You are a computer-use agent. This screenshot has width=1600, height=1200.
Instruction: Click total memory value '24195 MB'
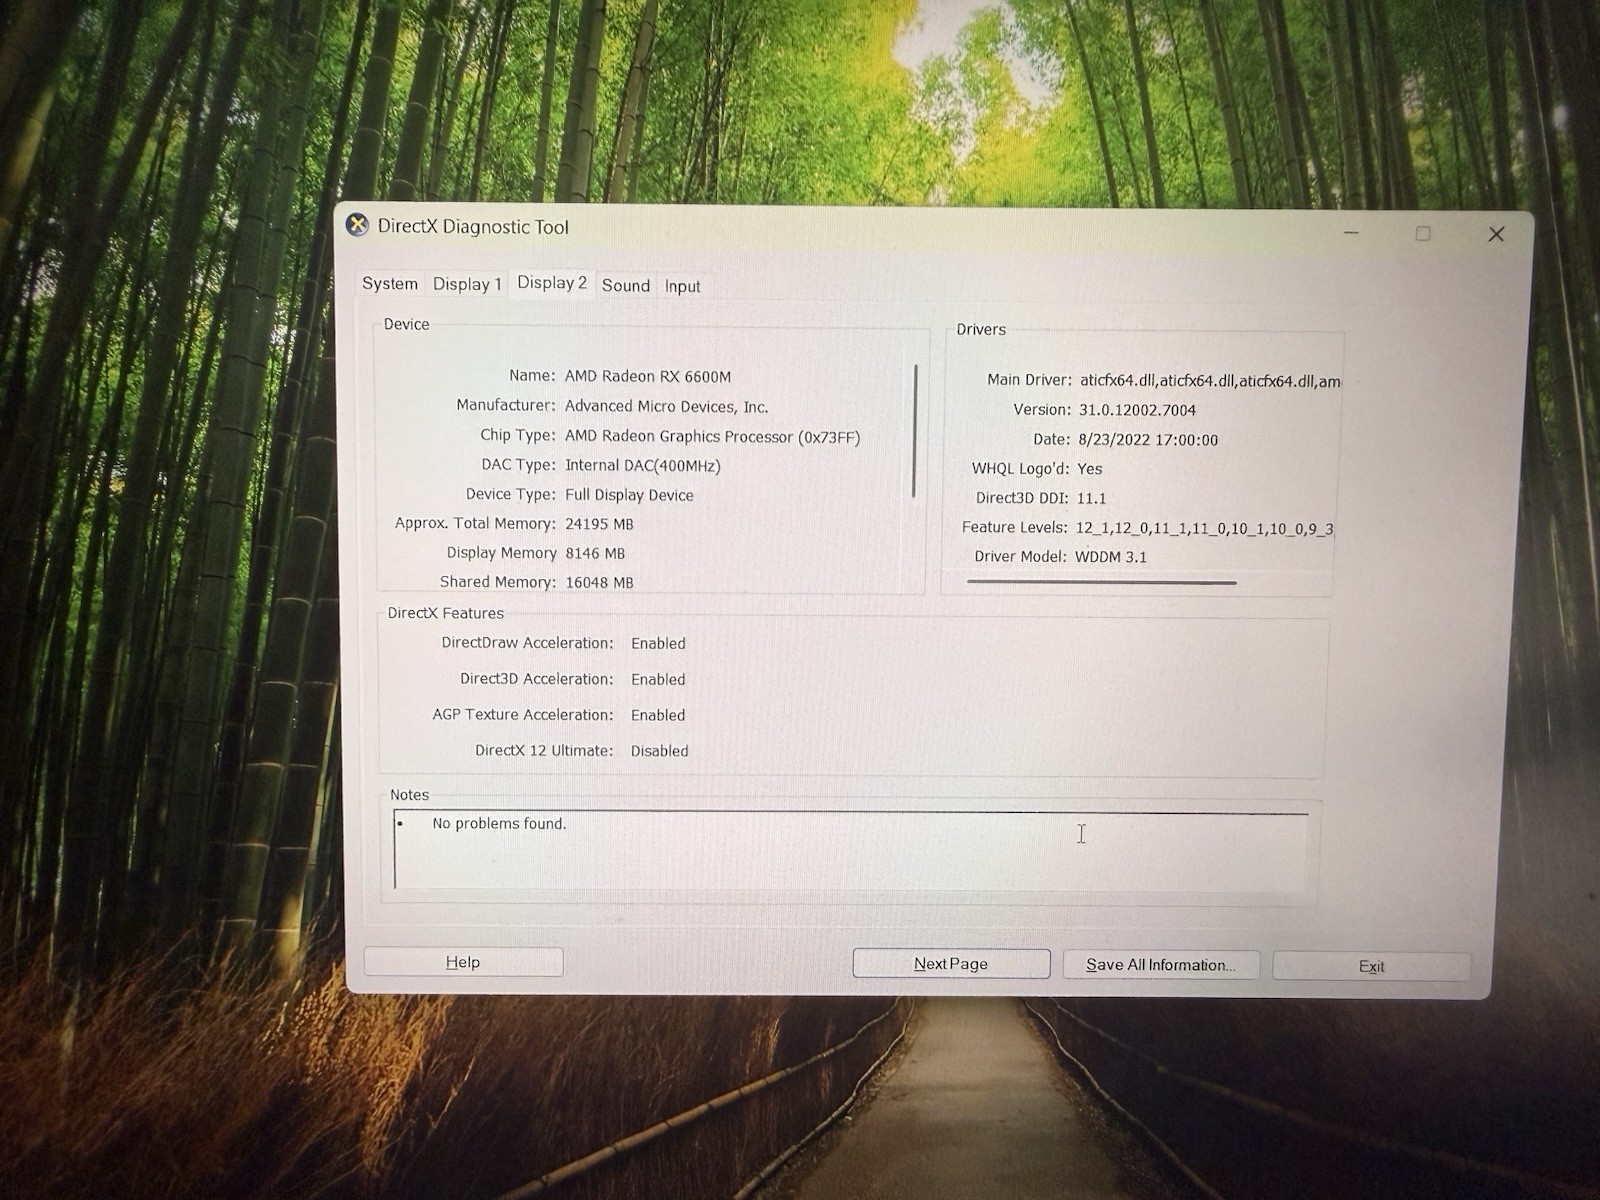[x=599, y=524]
